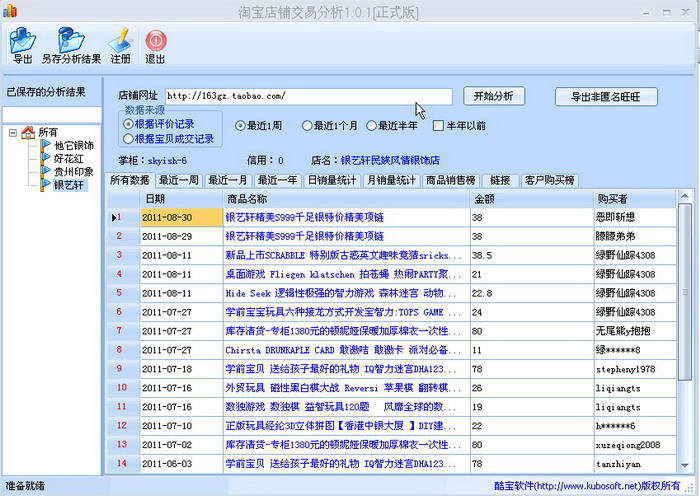Viewport: 700px width, 496px height.
Task: Switch to the 所有数据 tab
Action: [129, 180]
